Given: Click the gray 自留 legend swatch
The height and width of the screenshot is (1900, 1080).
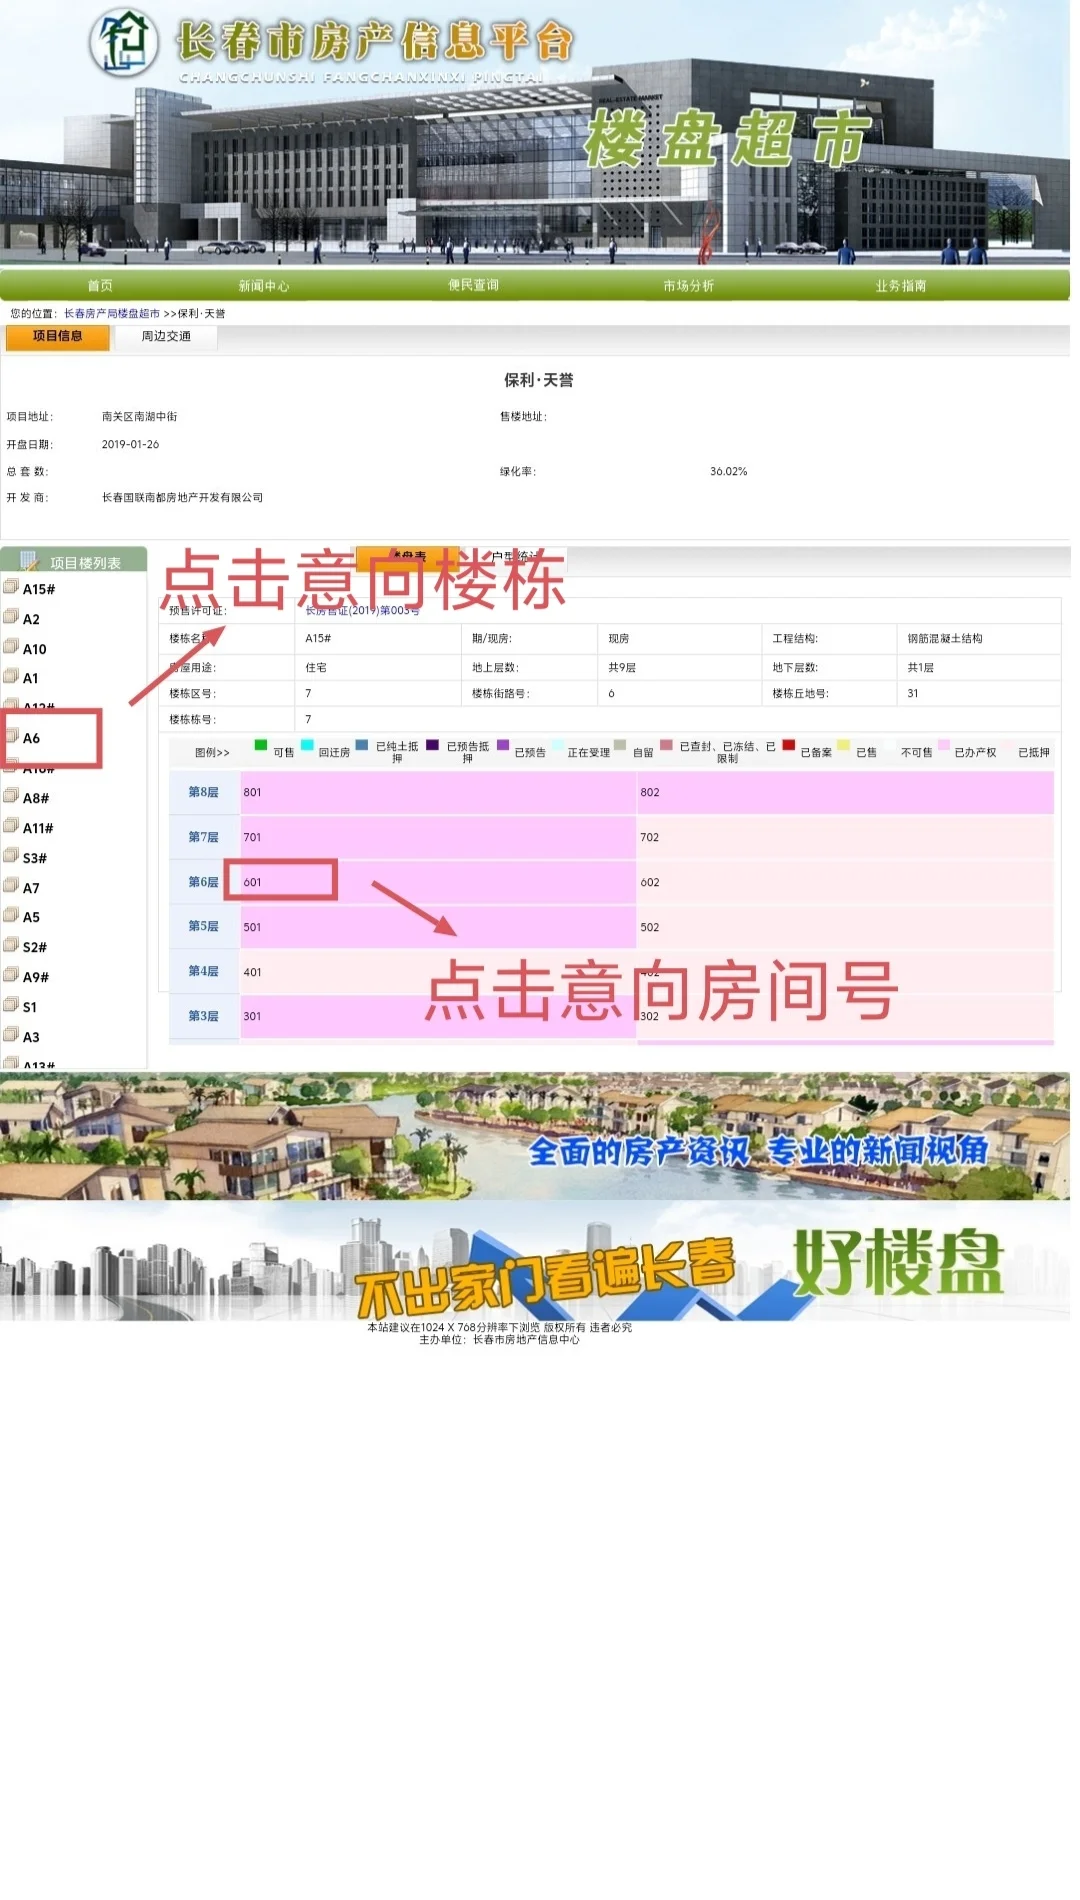Looking at the screenshot, I should 620,745.
